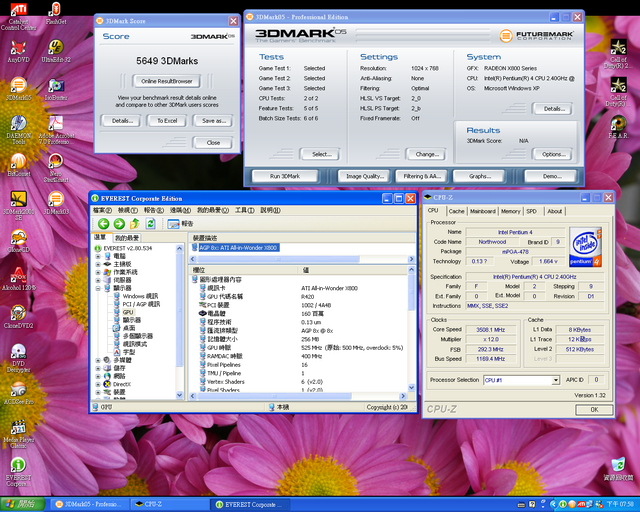640x512 pixels.
Task: Open the Adobe Acrobat 7.0 Professional shortcut
Action: click(56, 130)
